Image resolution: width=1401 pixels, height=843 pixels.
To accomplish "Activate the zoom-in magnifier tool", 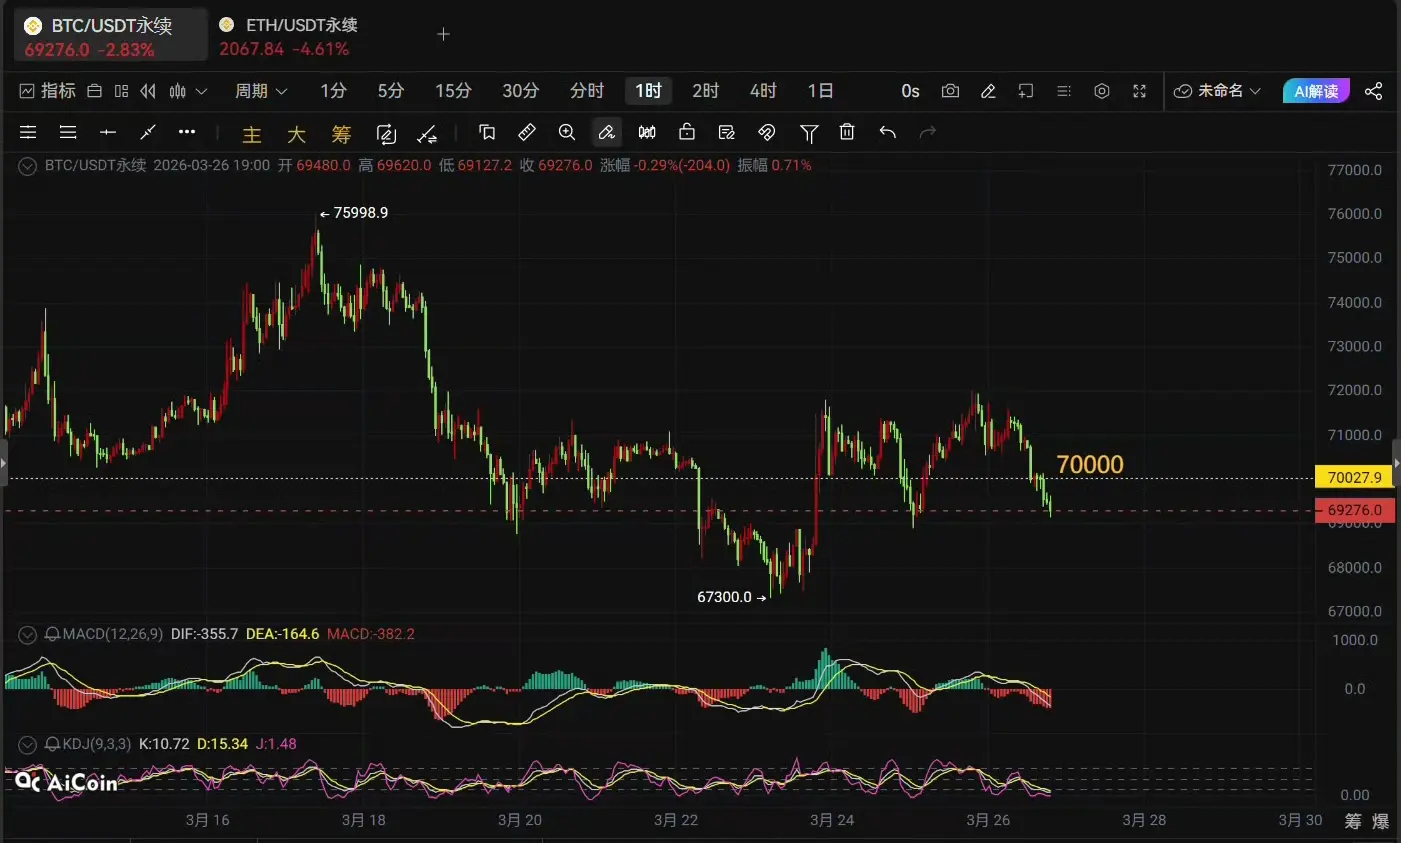I will click(x=567, y=132).
